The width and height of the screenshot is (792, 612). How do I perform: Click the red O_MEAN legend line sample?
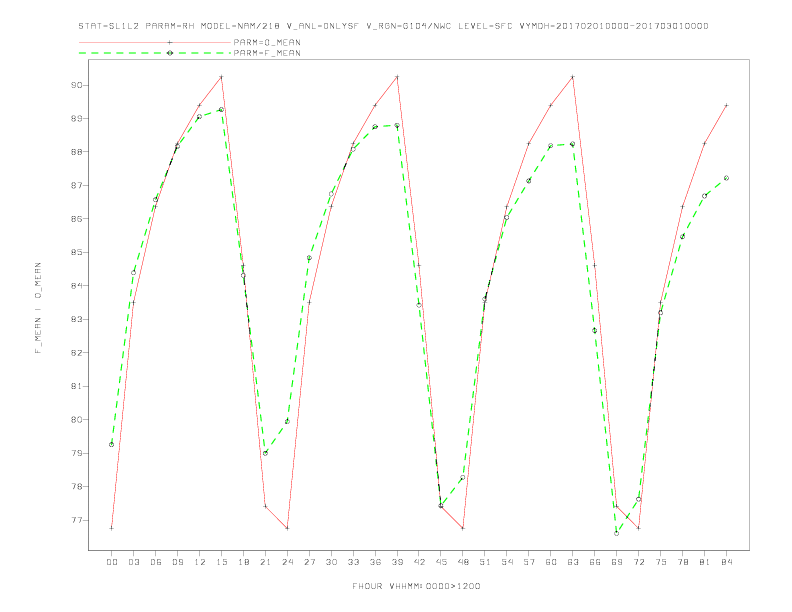(x=155, y=42)
